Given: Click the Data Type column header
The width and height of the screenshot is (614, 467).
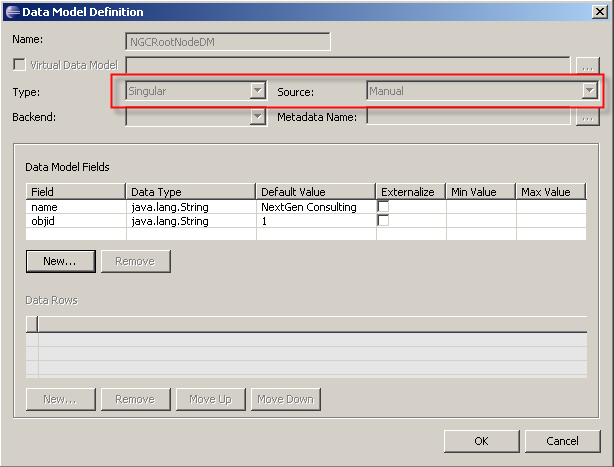Looking at the screenshot, I should point(191,192).
